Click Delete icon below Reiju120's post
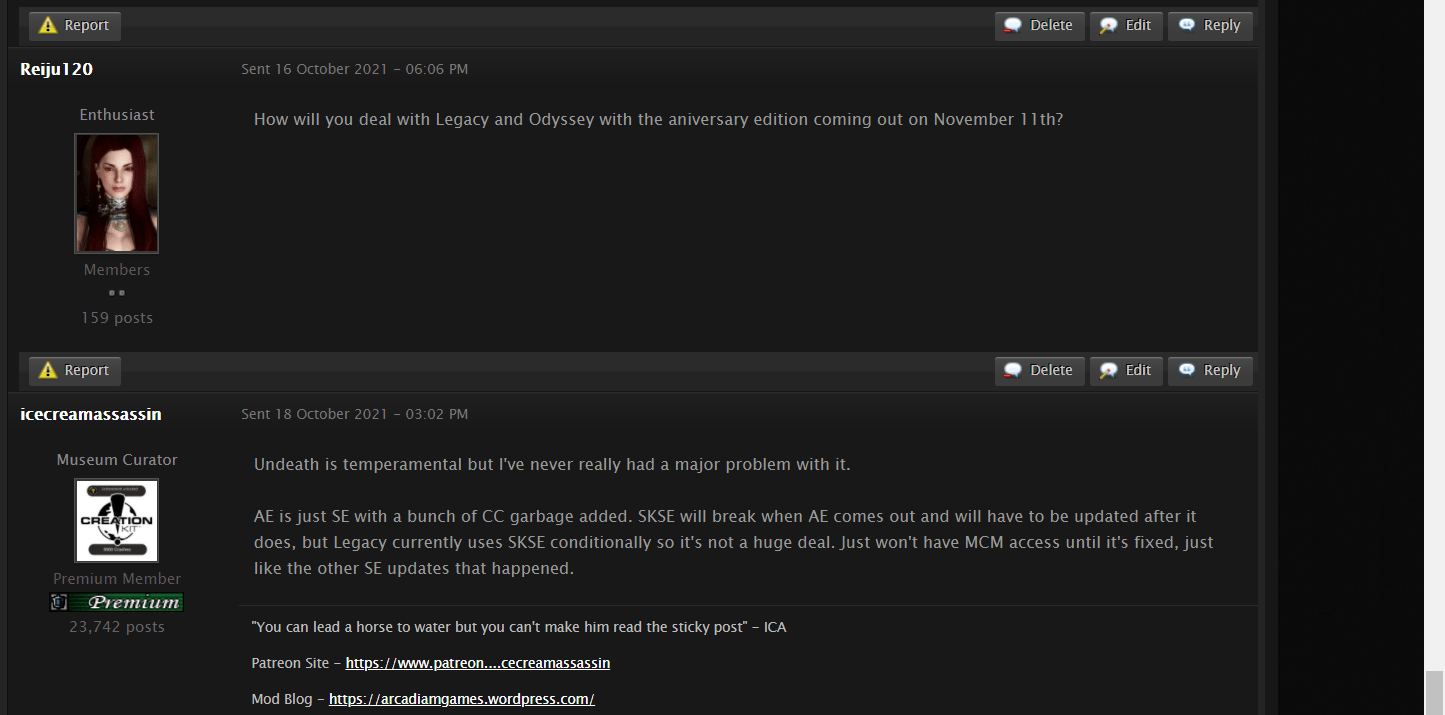Image resolution: width=1445 pixels, height=715 pixels. click(1013, 371)
